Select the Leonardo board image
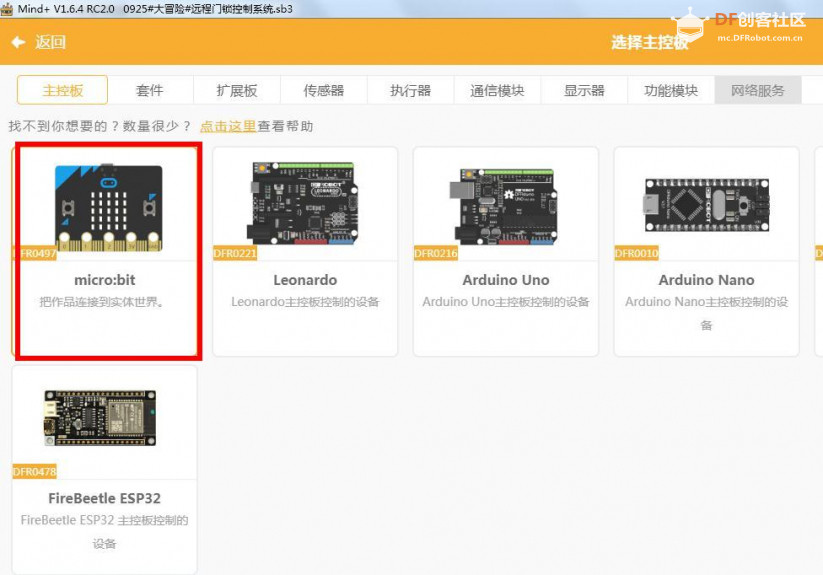This screenshot has width=823, height=575. point(303,203)
